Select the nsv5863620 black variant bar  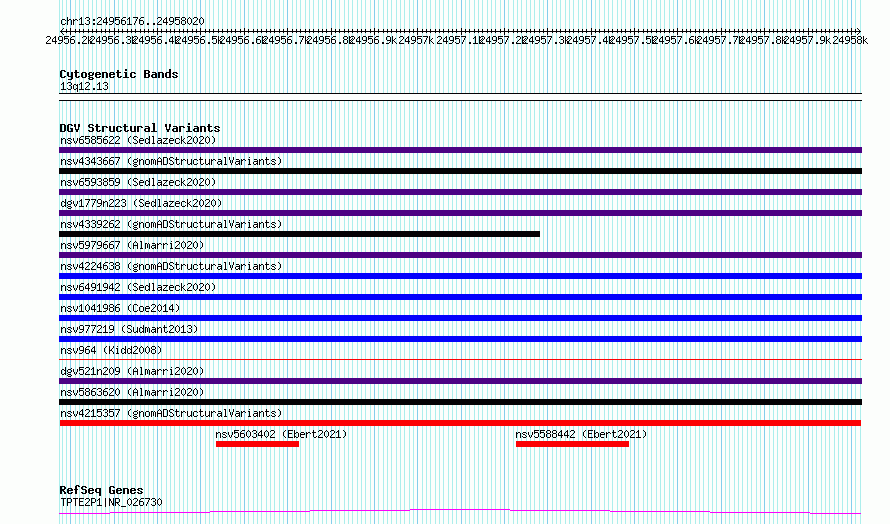tap(460, 402)
